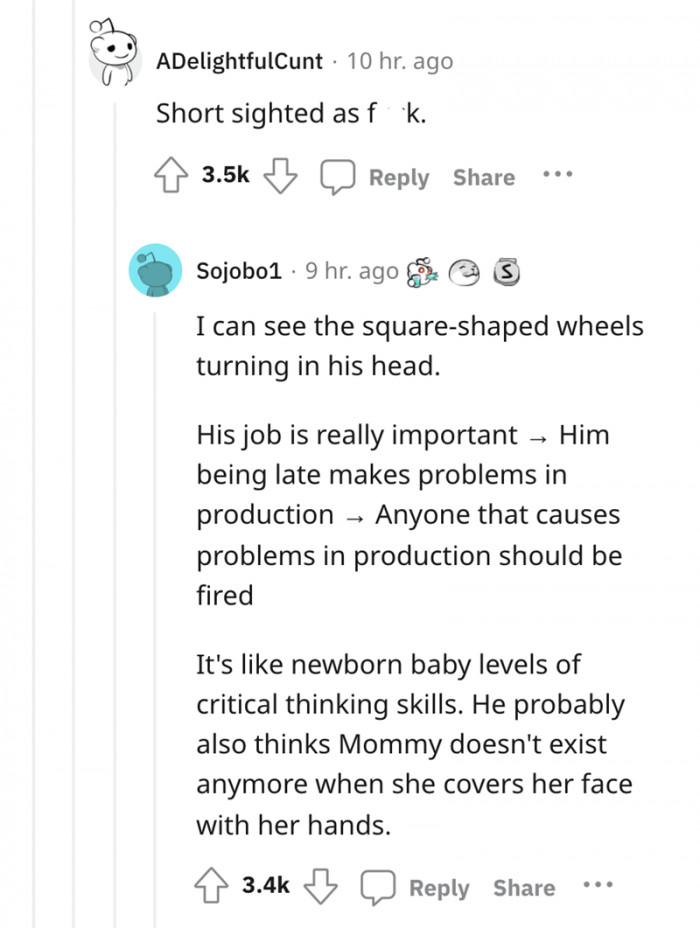Share ADelightfulCunt's comment
700x928 pixels.
[x=484, y=177]
